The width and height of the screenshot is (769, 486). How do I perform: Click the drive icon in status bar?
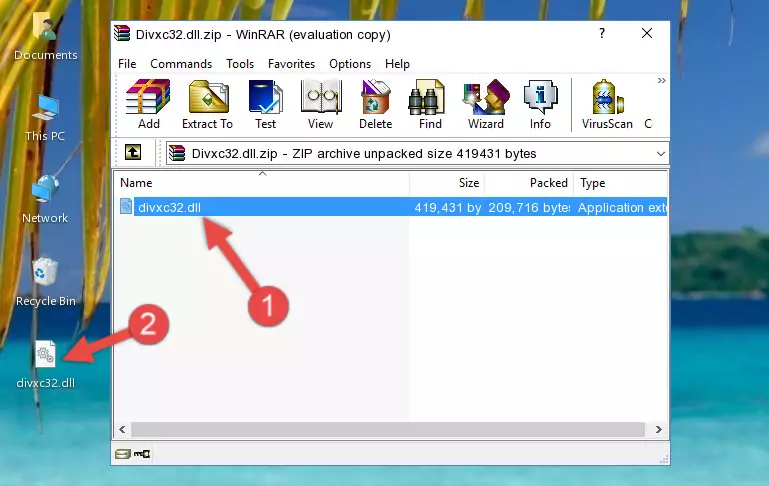pyautogui.click(x=122, y=454)
